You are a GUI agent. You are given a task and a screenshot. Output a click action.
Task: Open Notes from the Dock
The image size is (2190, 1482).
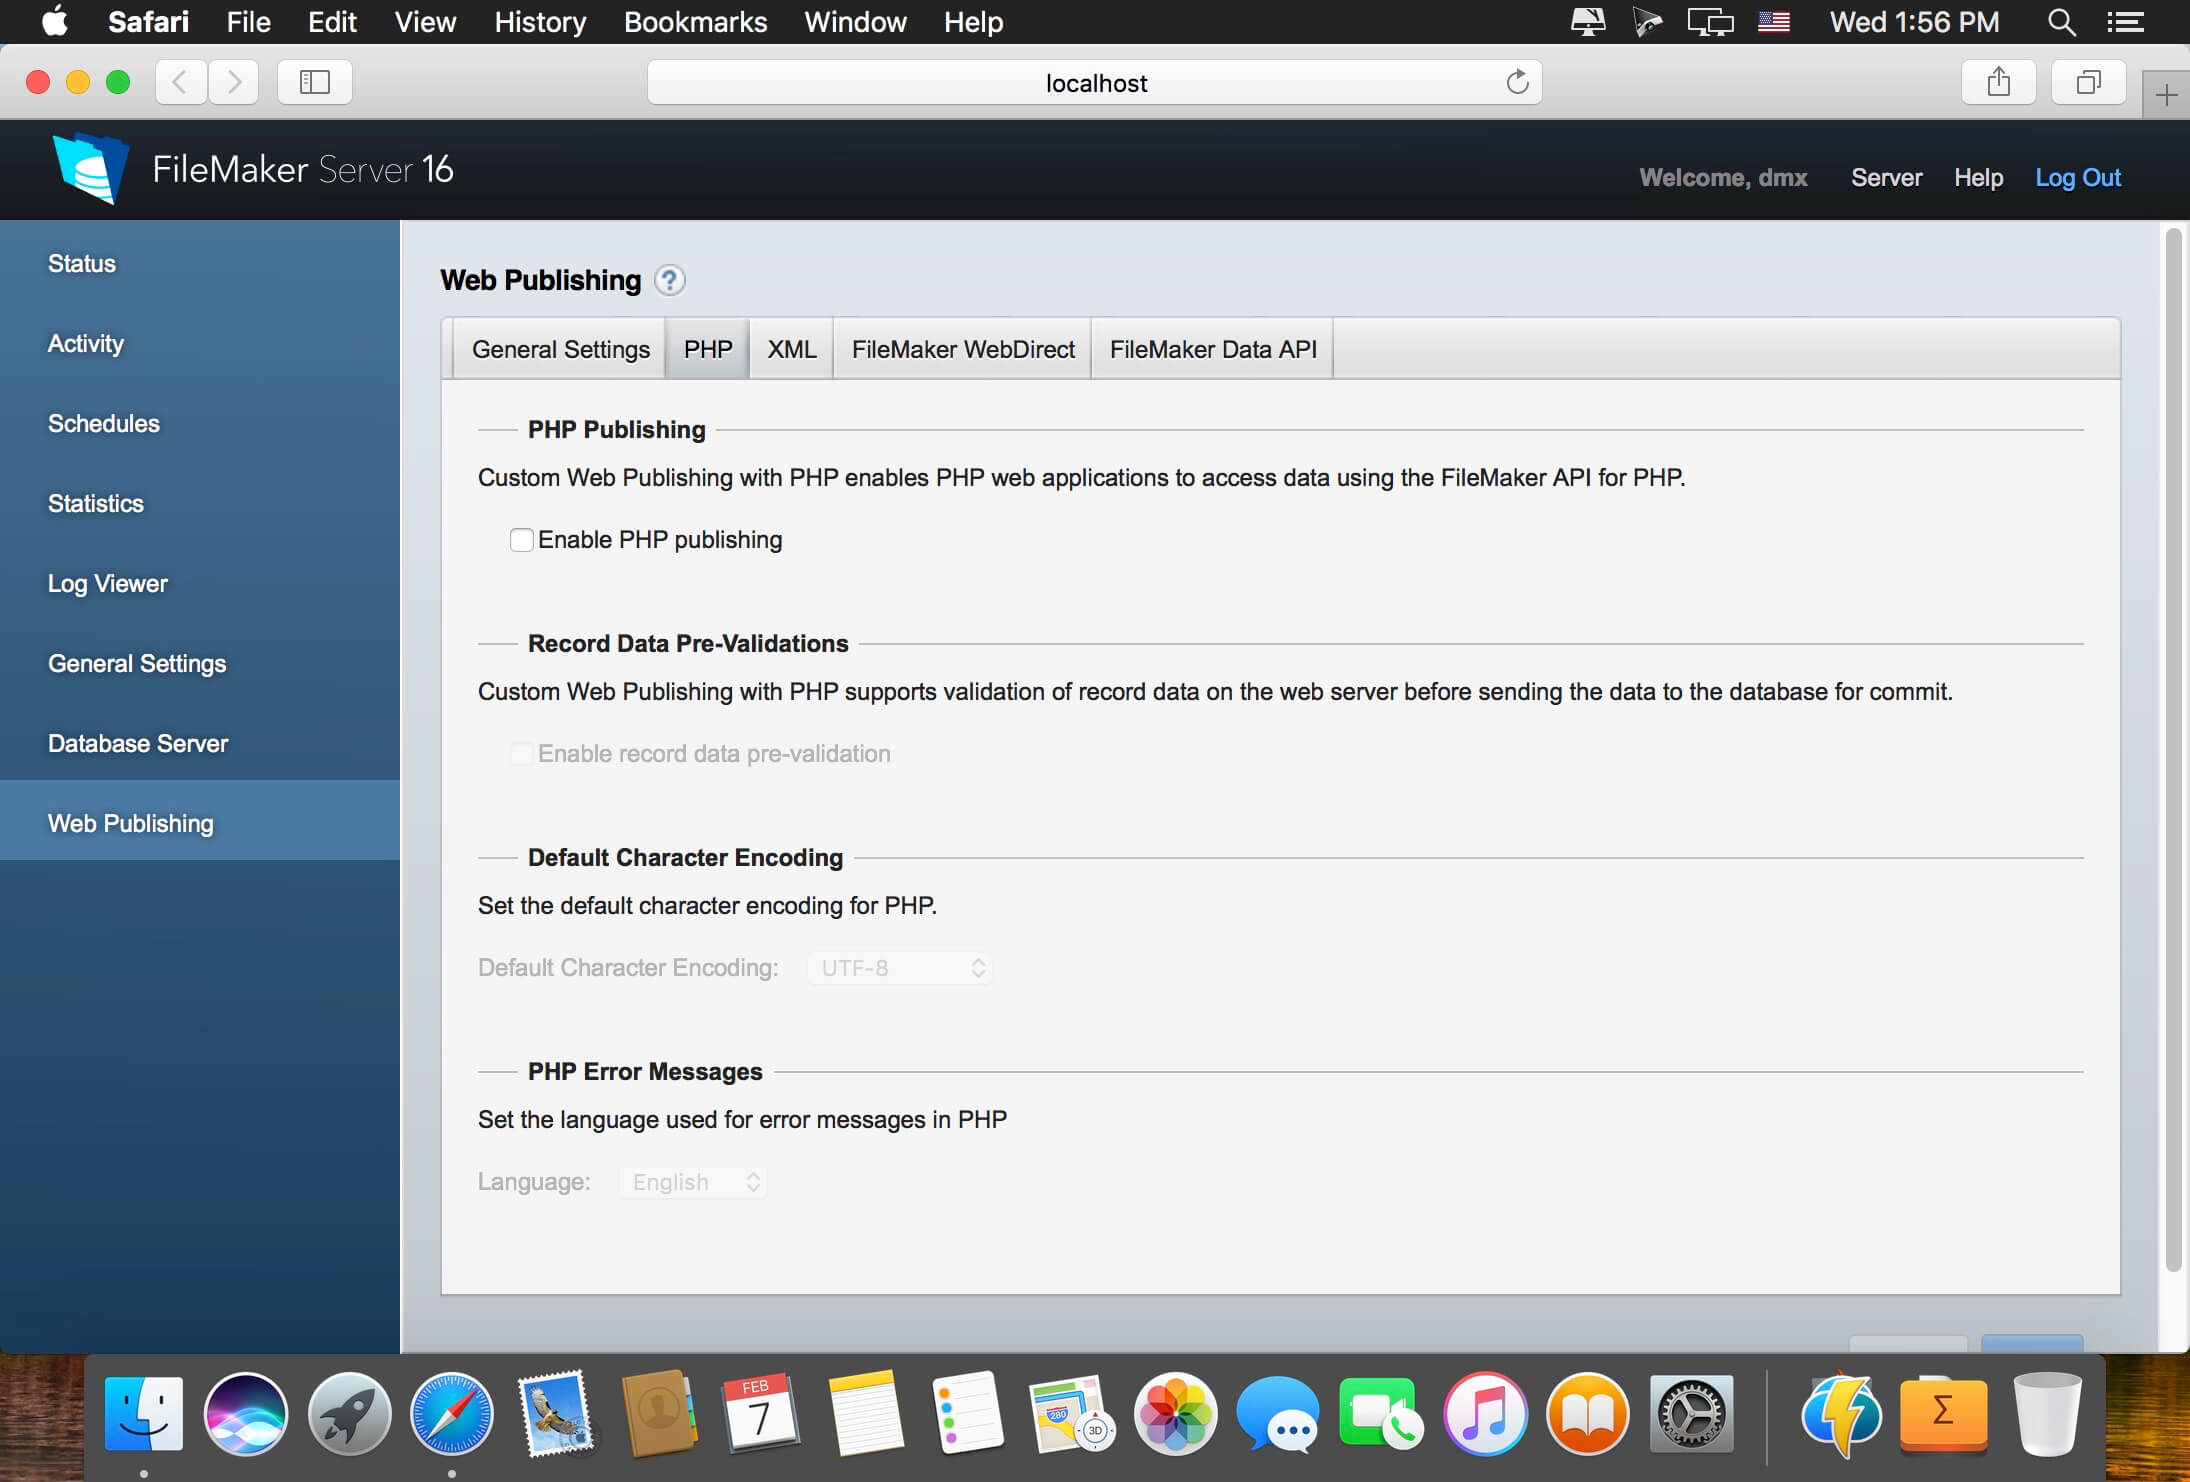(865, 1414)
